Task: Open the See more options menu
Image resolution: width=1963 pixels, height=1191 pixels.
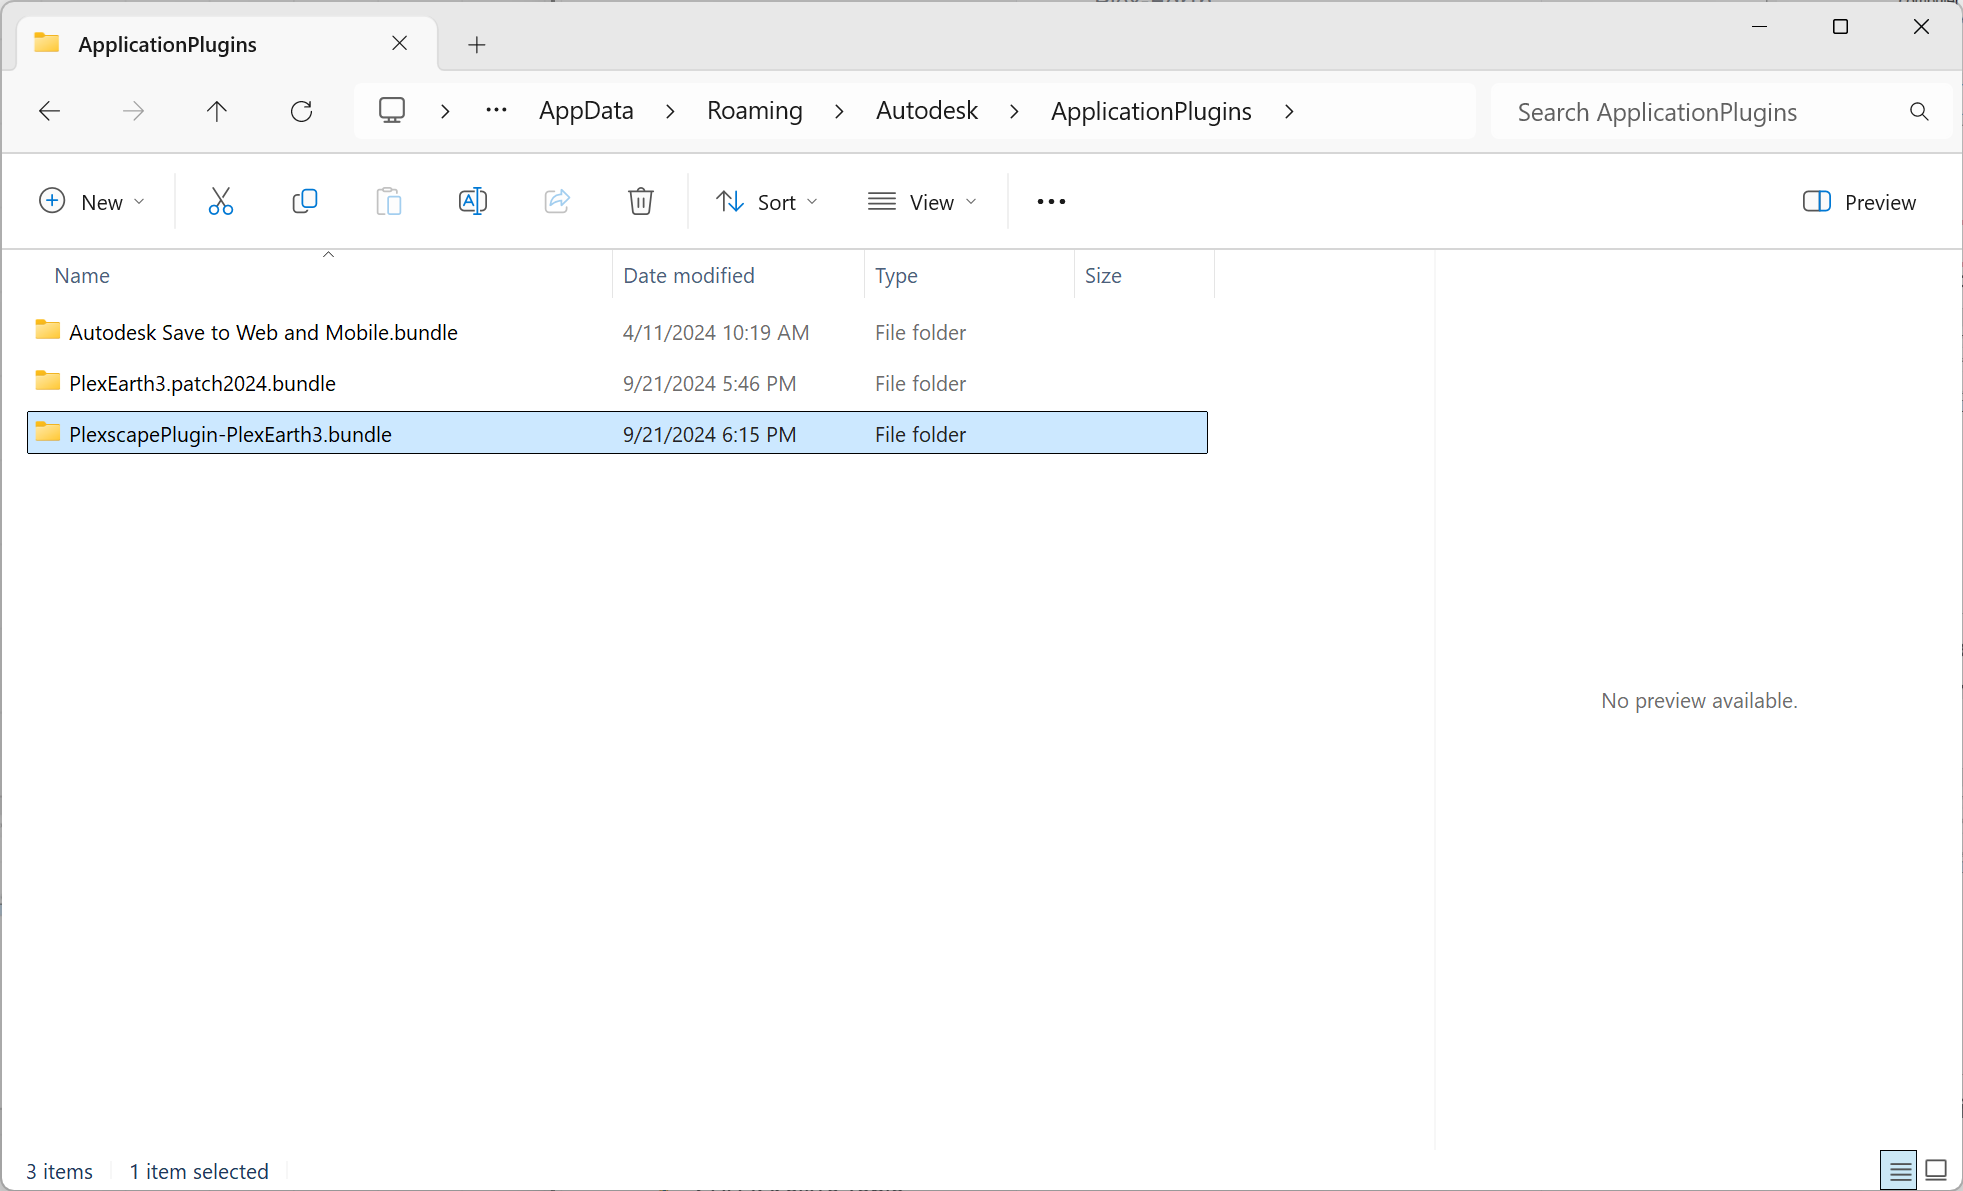Action: (1051, 201)
